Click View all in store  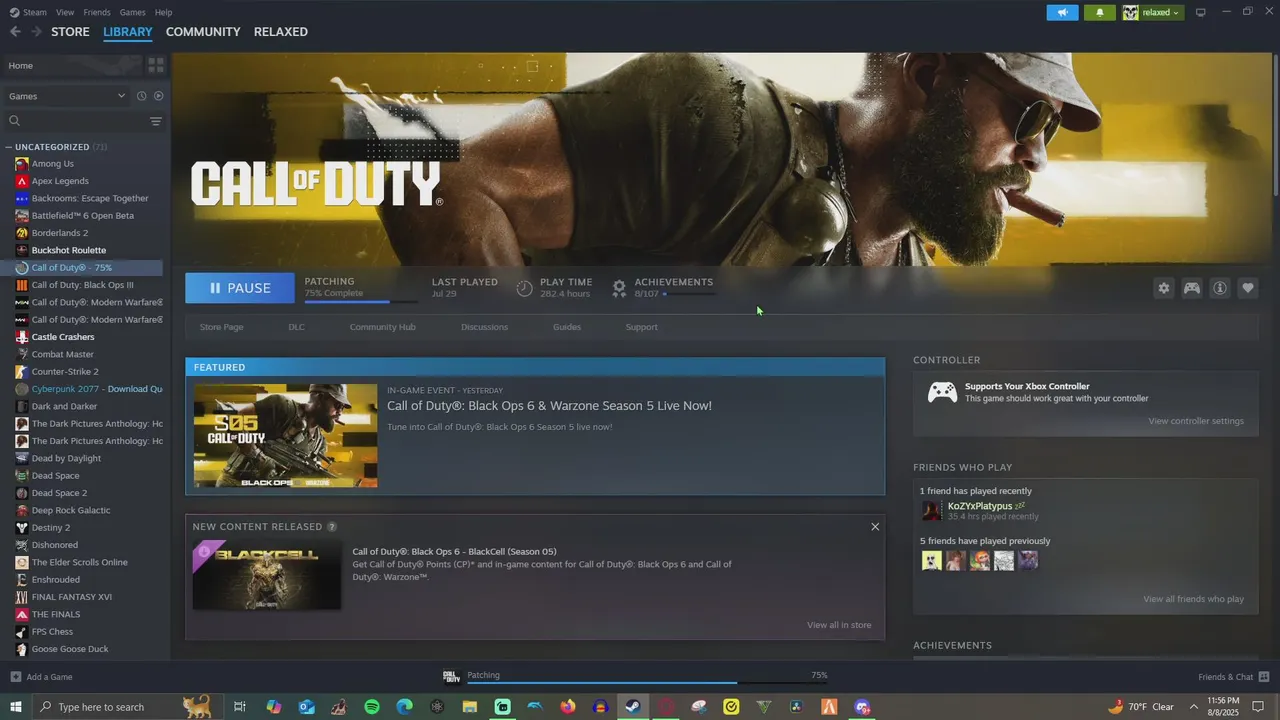click(839, 625)
